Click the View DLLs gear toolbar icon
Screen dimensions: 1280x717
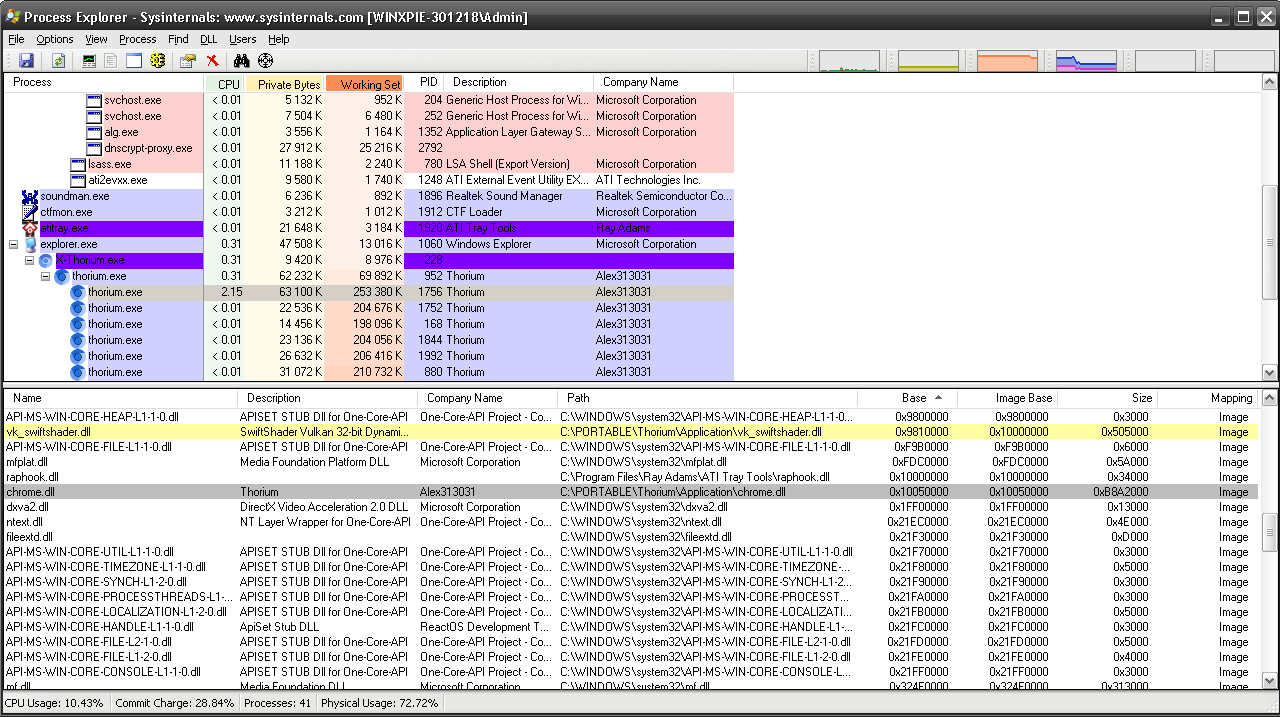coord(157,61)
